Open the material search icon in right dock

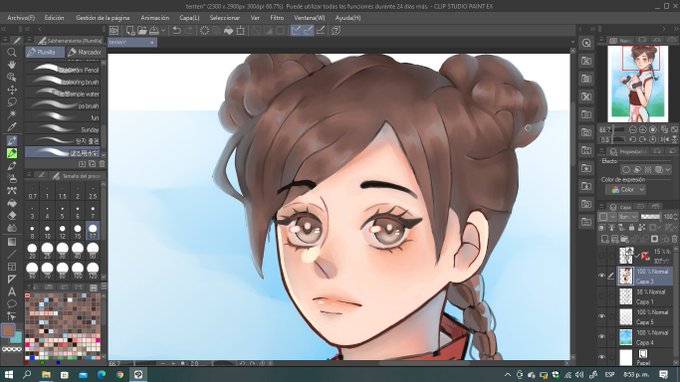click(x=586, y=43)
